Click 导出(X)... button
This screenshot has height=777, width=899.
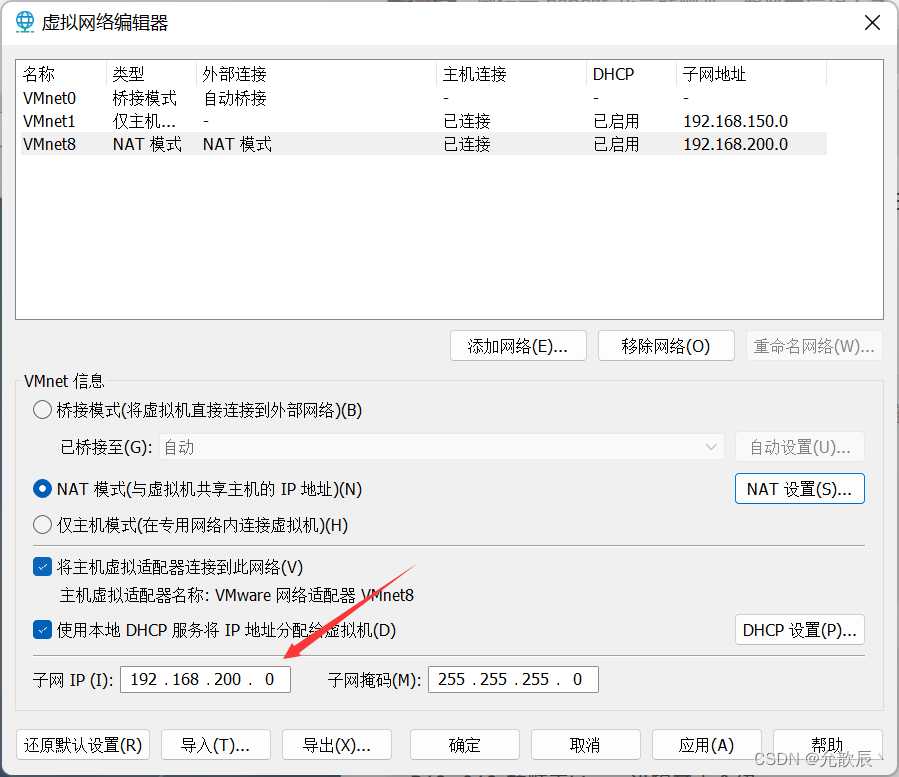tap(337, 745)
